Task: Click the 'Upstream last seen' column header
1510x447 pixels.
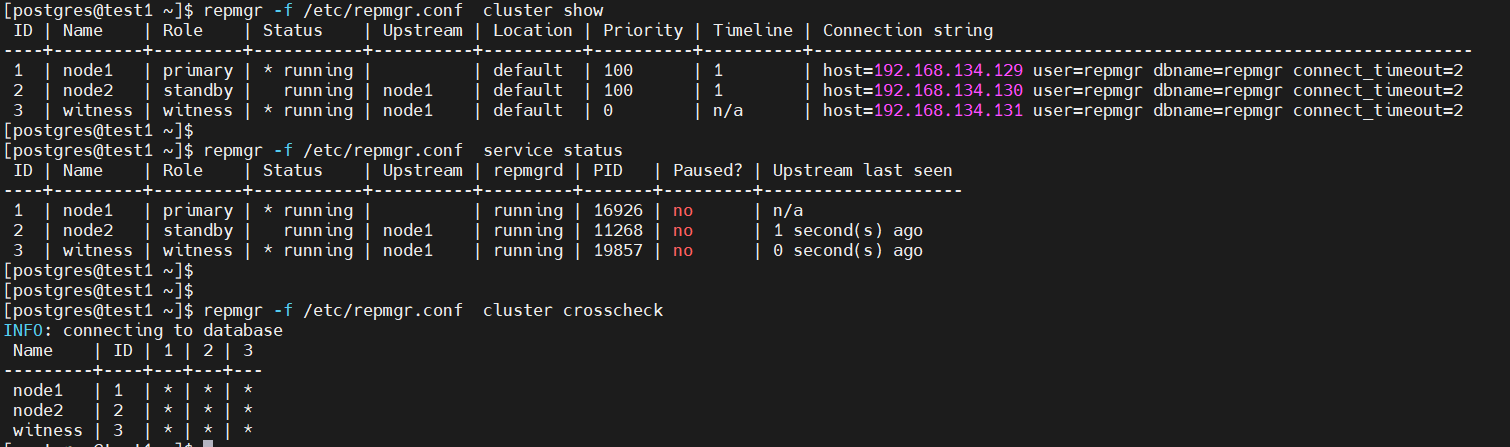Action: [x=862, y=171]
